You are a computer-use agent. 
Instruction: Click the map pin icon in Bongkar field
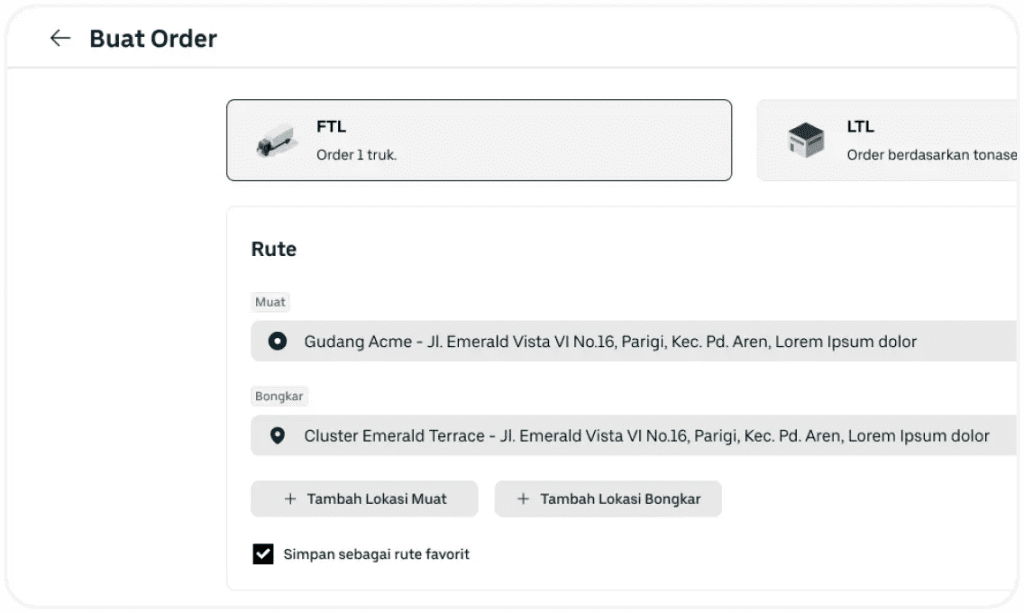tap(278, 436)
